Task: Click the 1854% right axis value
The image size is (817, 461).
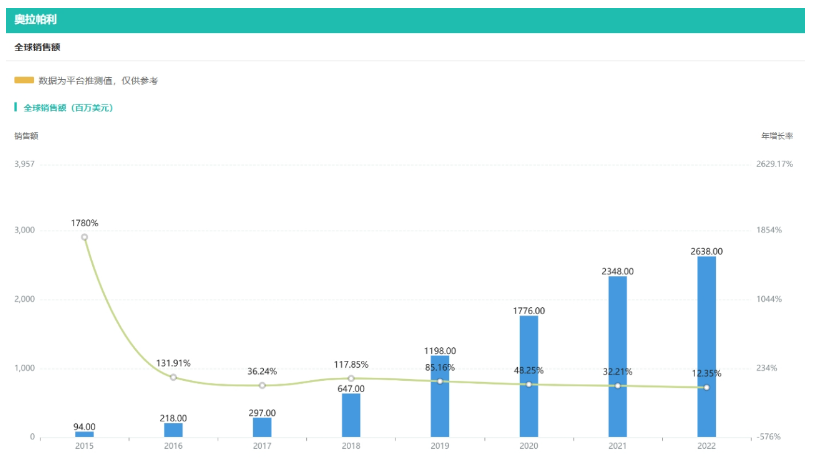Action: (x=769, y=230)
